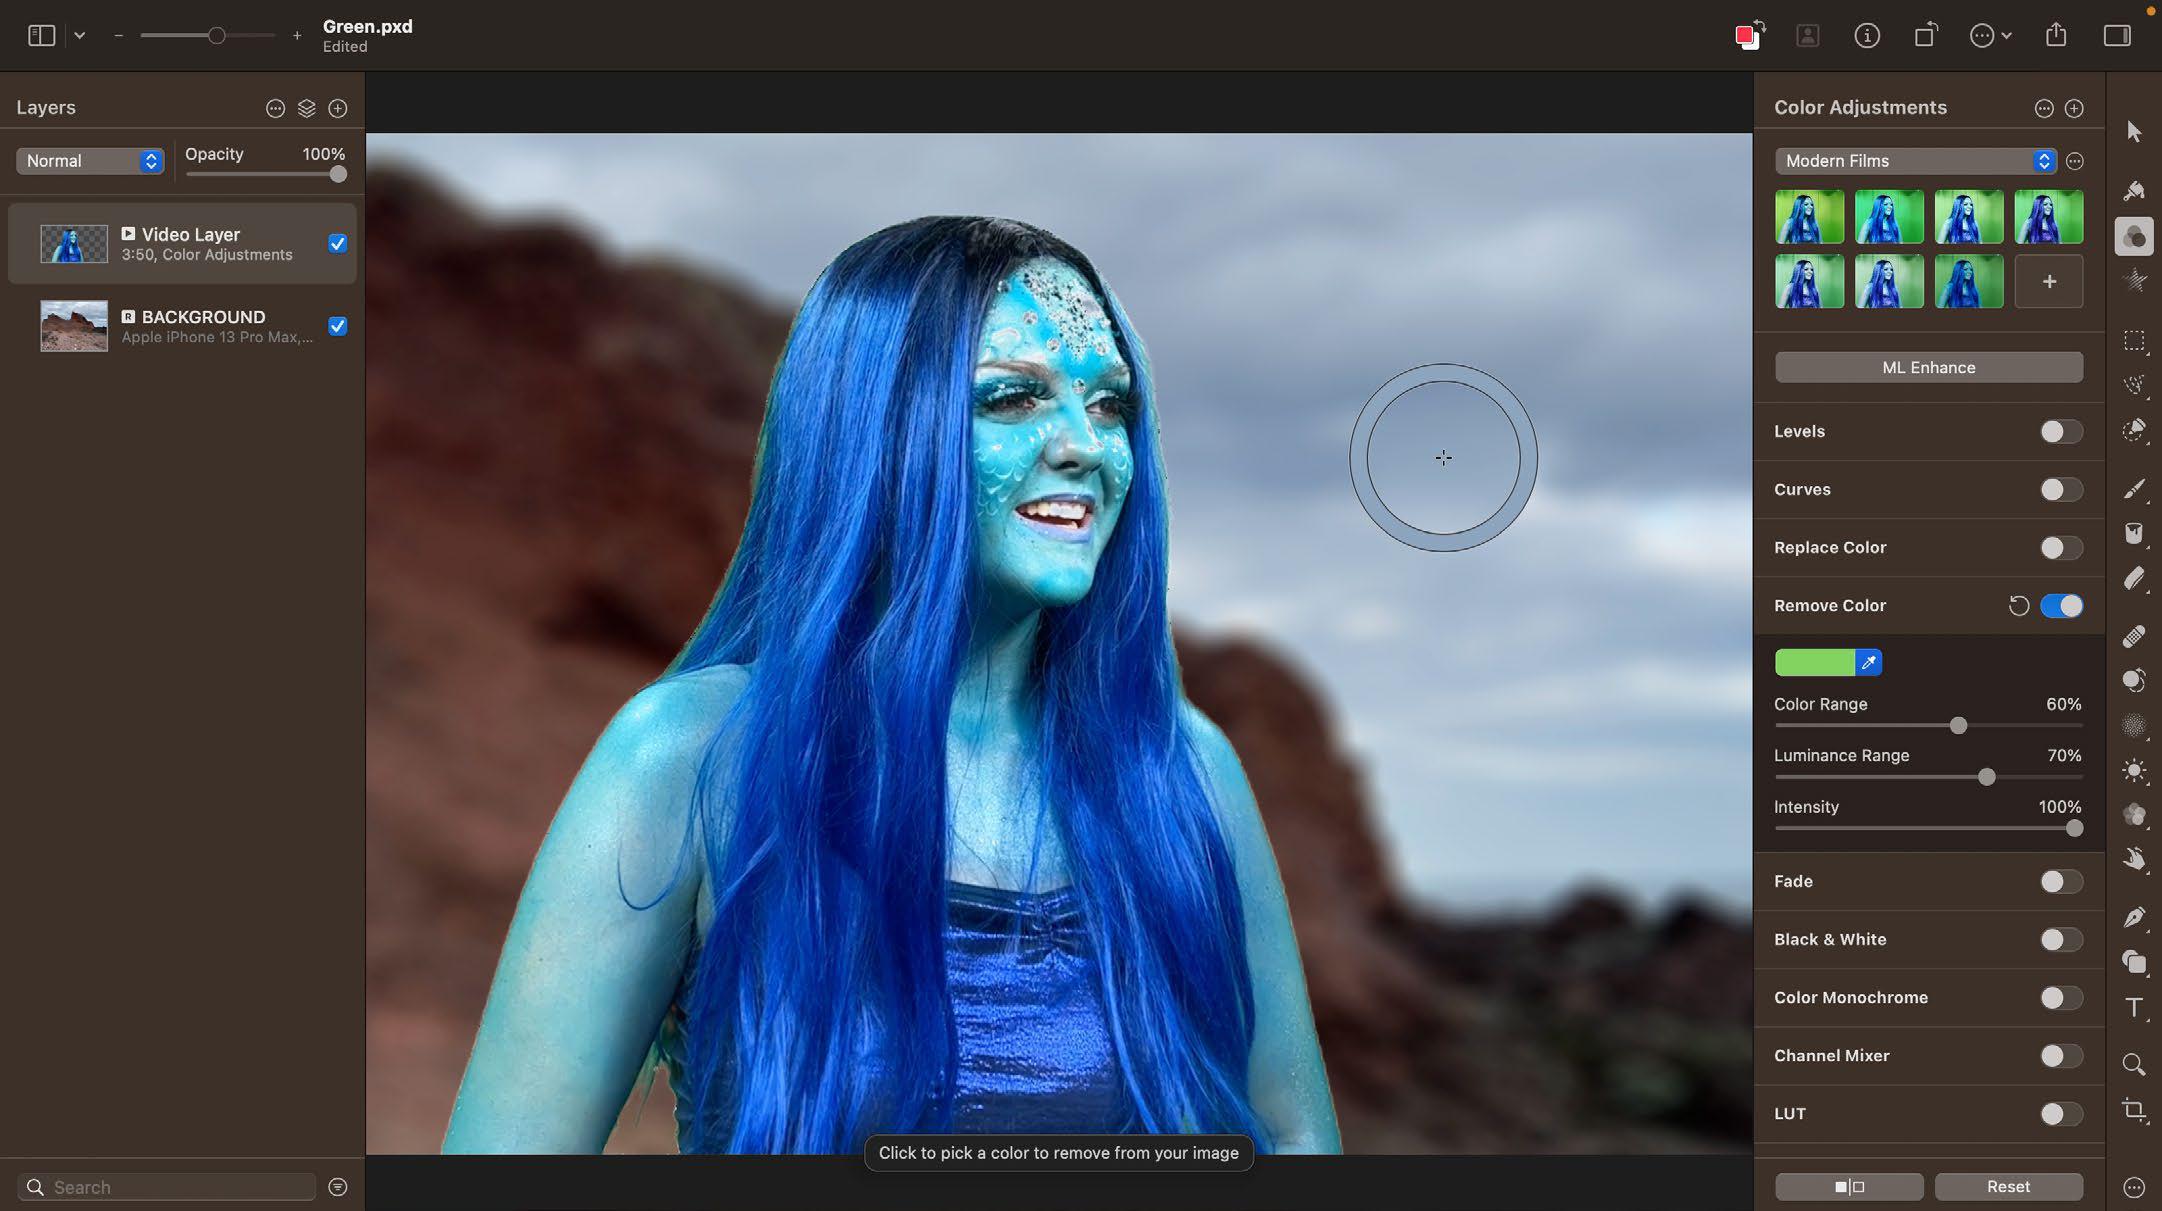
Task: Click the share/export icon in the toolbar
Action: 2057,33
